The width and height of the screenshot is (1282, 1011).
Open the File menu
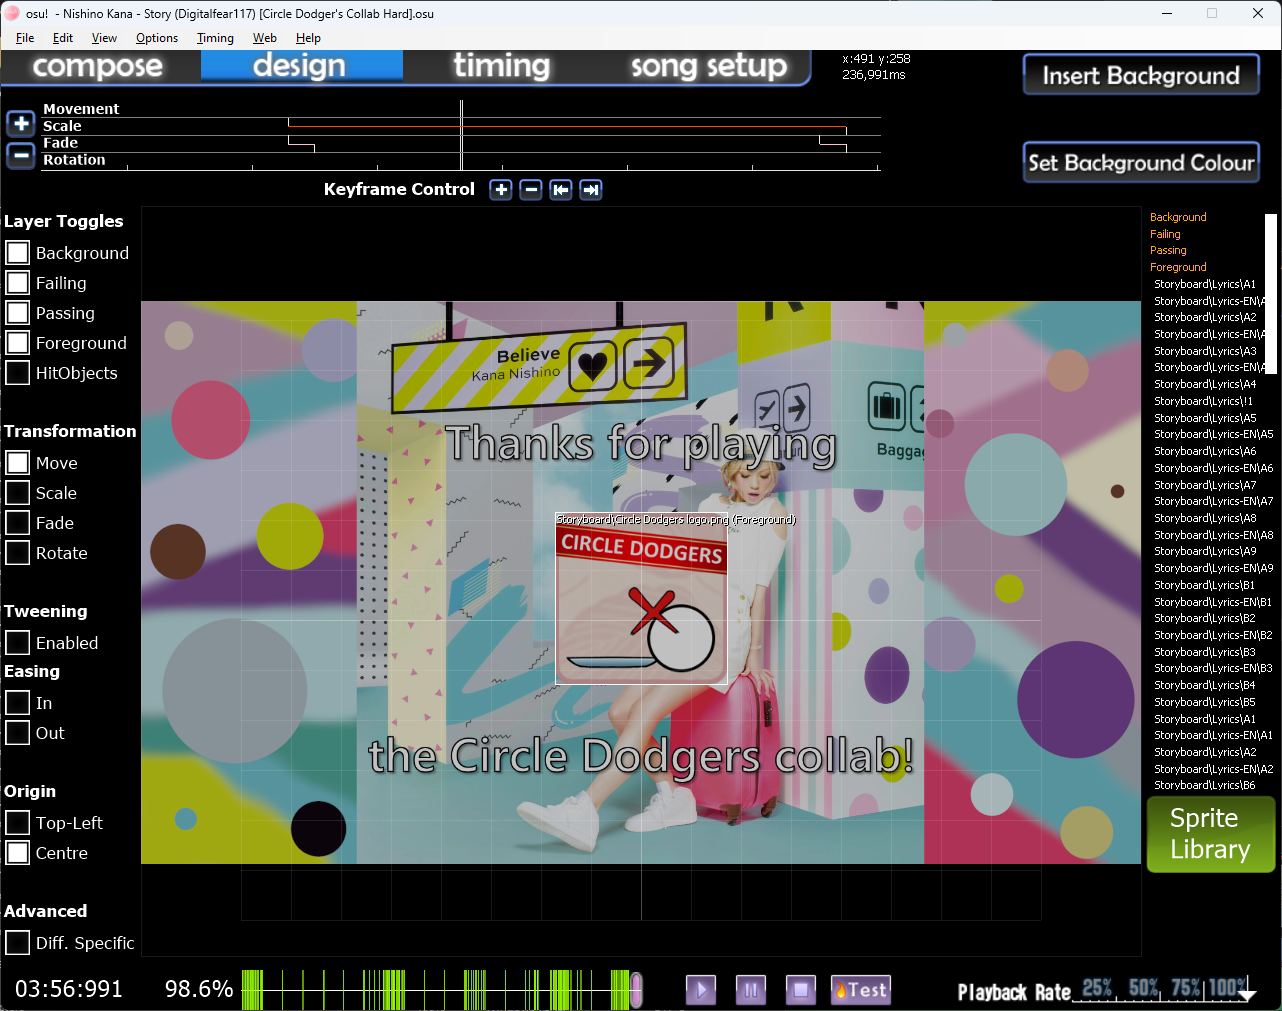(25, 38)
